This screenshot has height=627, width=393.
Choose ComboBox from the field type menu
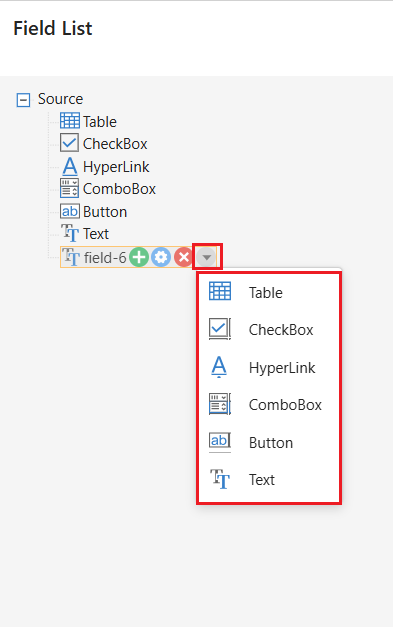point(269,405)
